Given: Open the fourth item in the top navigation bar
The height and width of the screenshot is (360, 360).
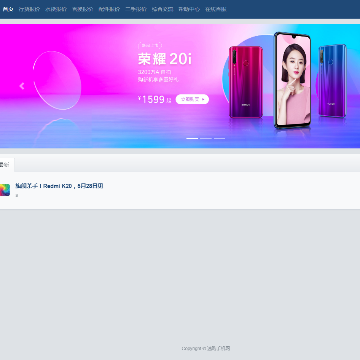Looking at the screenshot, I should point(83,9).
